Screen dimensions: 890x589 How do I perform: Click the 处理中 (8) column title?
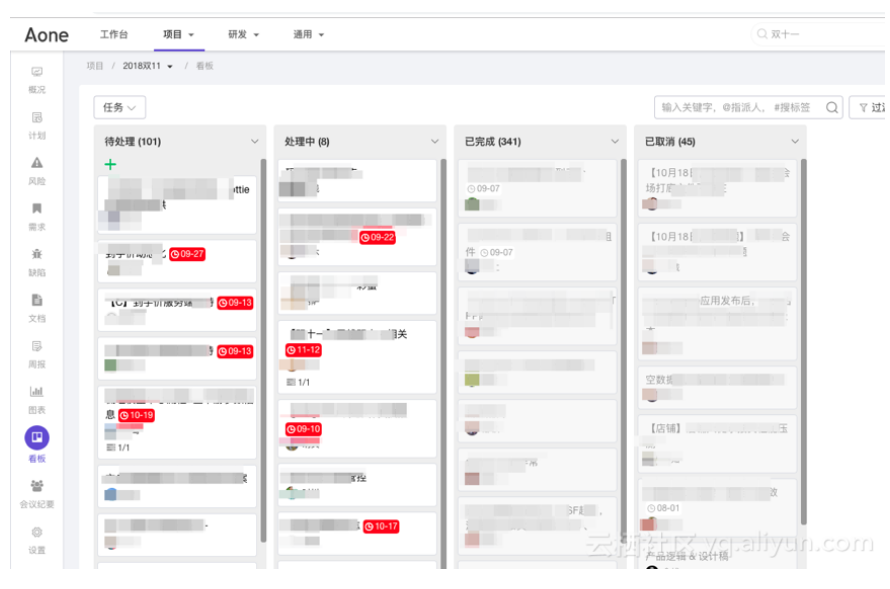pyautogui.click(x=307, y=141)
